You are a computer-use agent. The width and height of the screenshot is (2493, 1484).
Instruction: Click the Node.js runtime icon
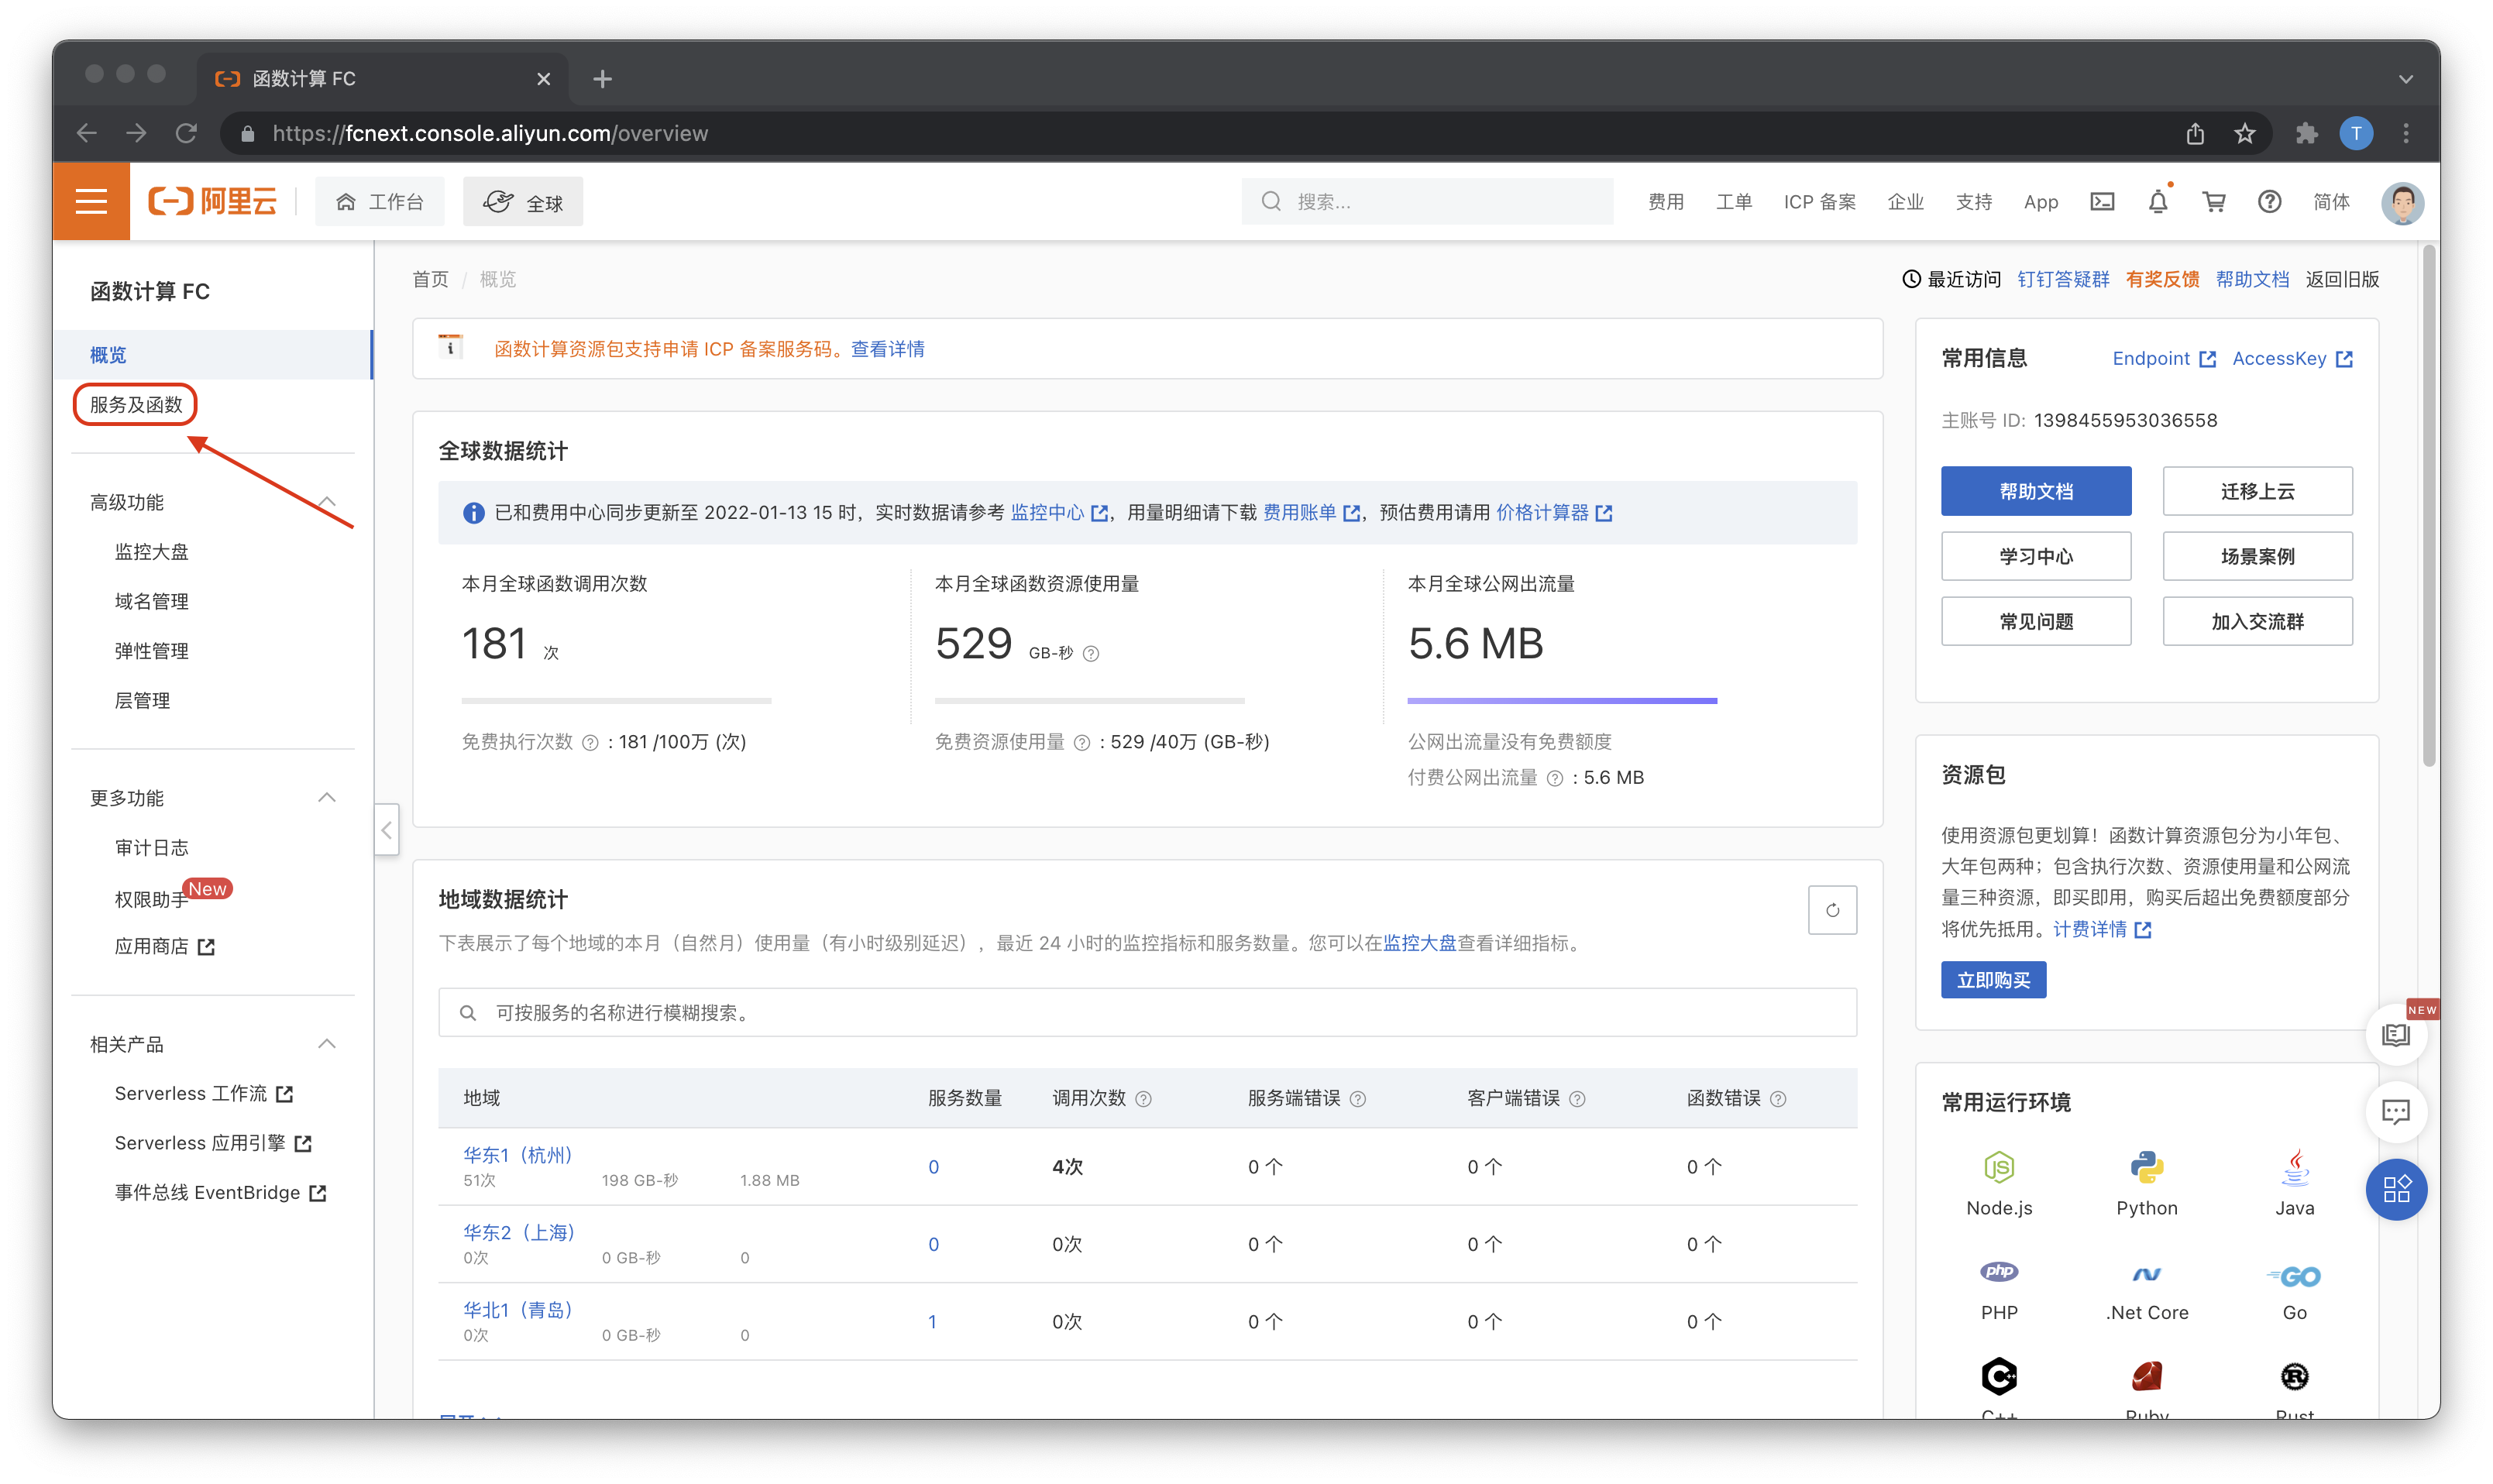1999,1167
